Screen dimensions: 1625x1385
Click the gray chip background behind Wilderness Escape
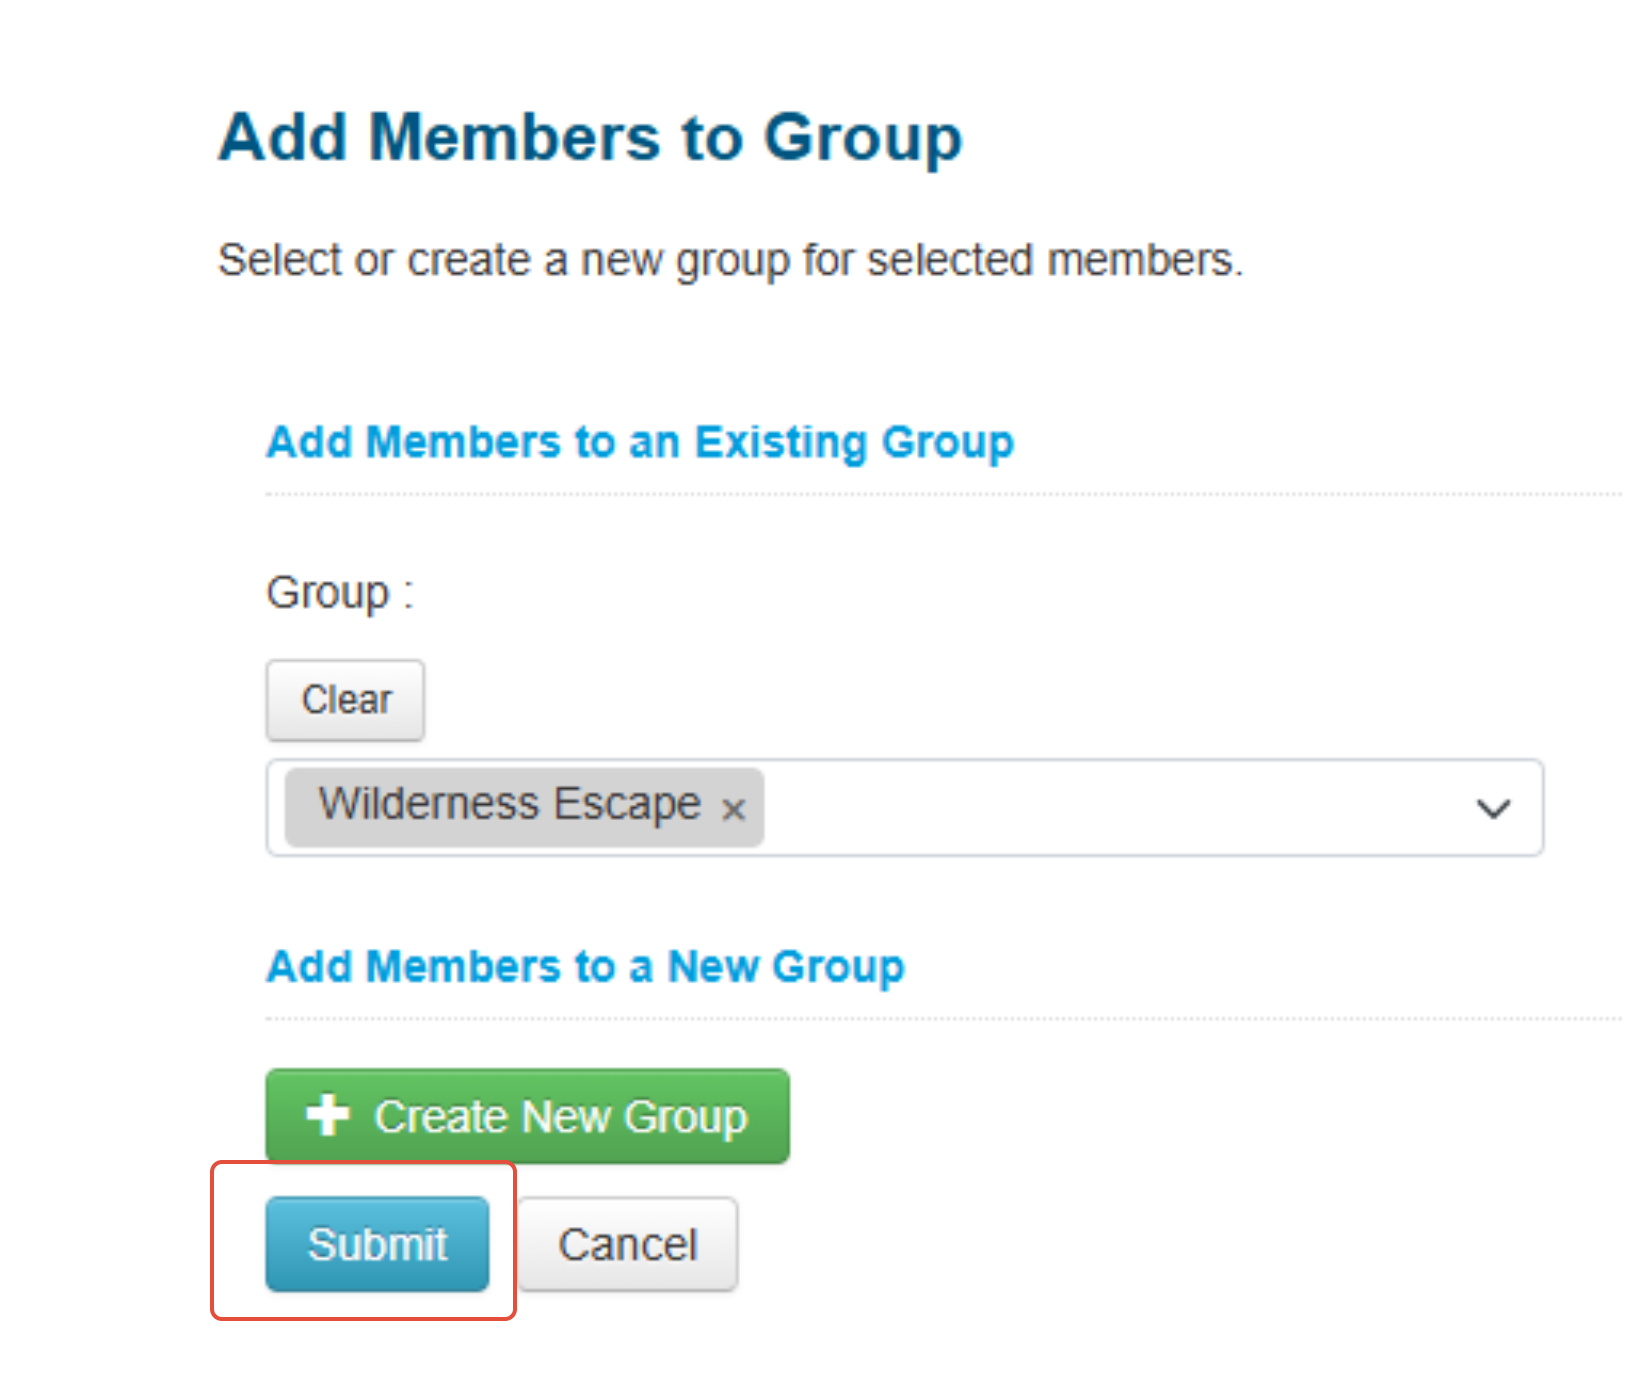coord(524,807)
